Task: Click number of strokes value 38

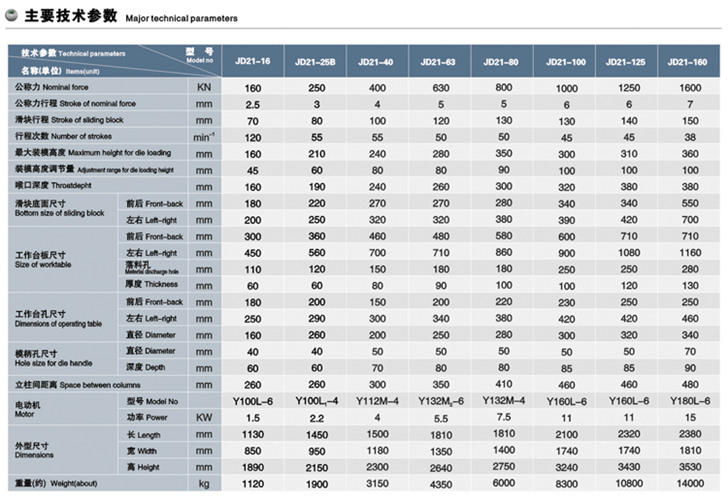Action: pos(690,137)
